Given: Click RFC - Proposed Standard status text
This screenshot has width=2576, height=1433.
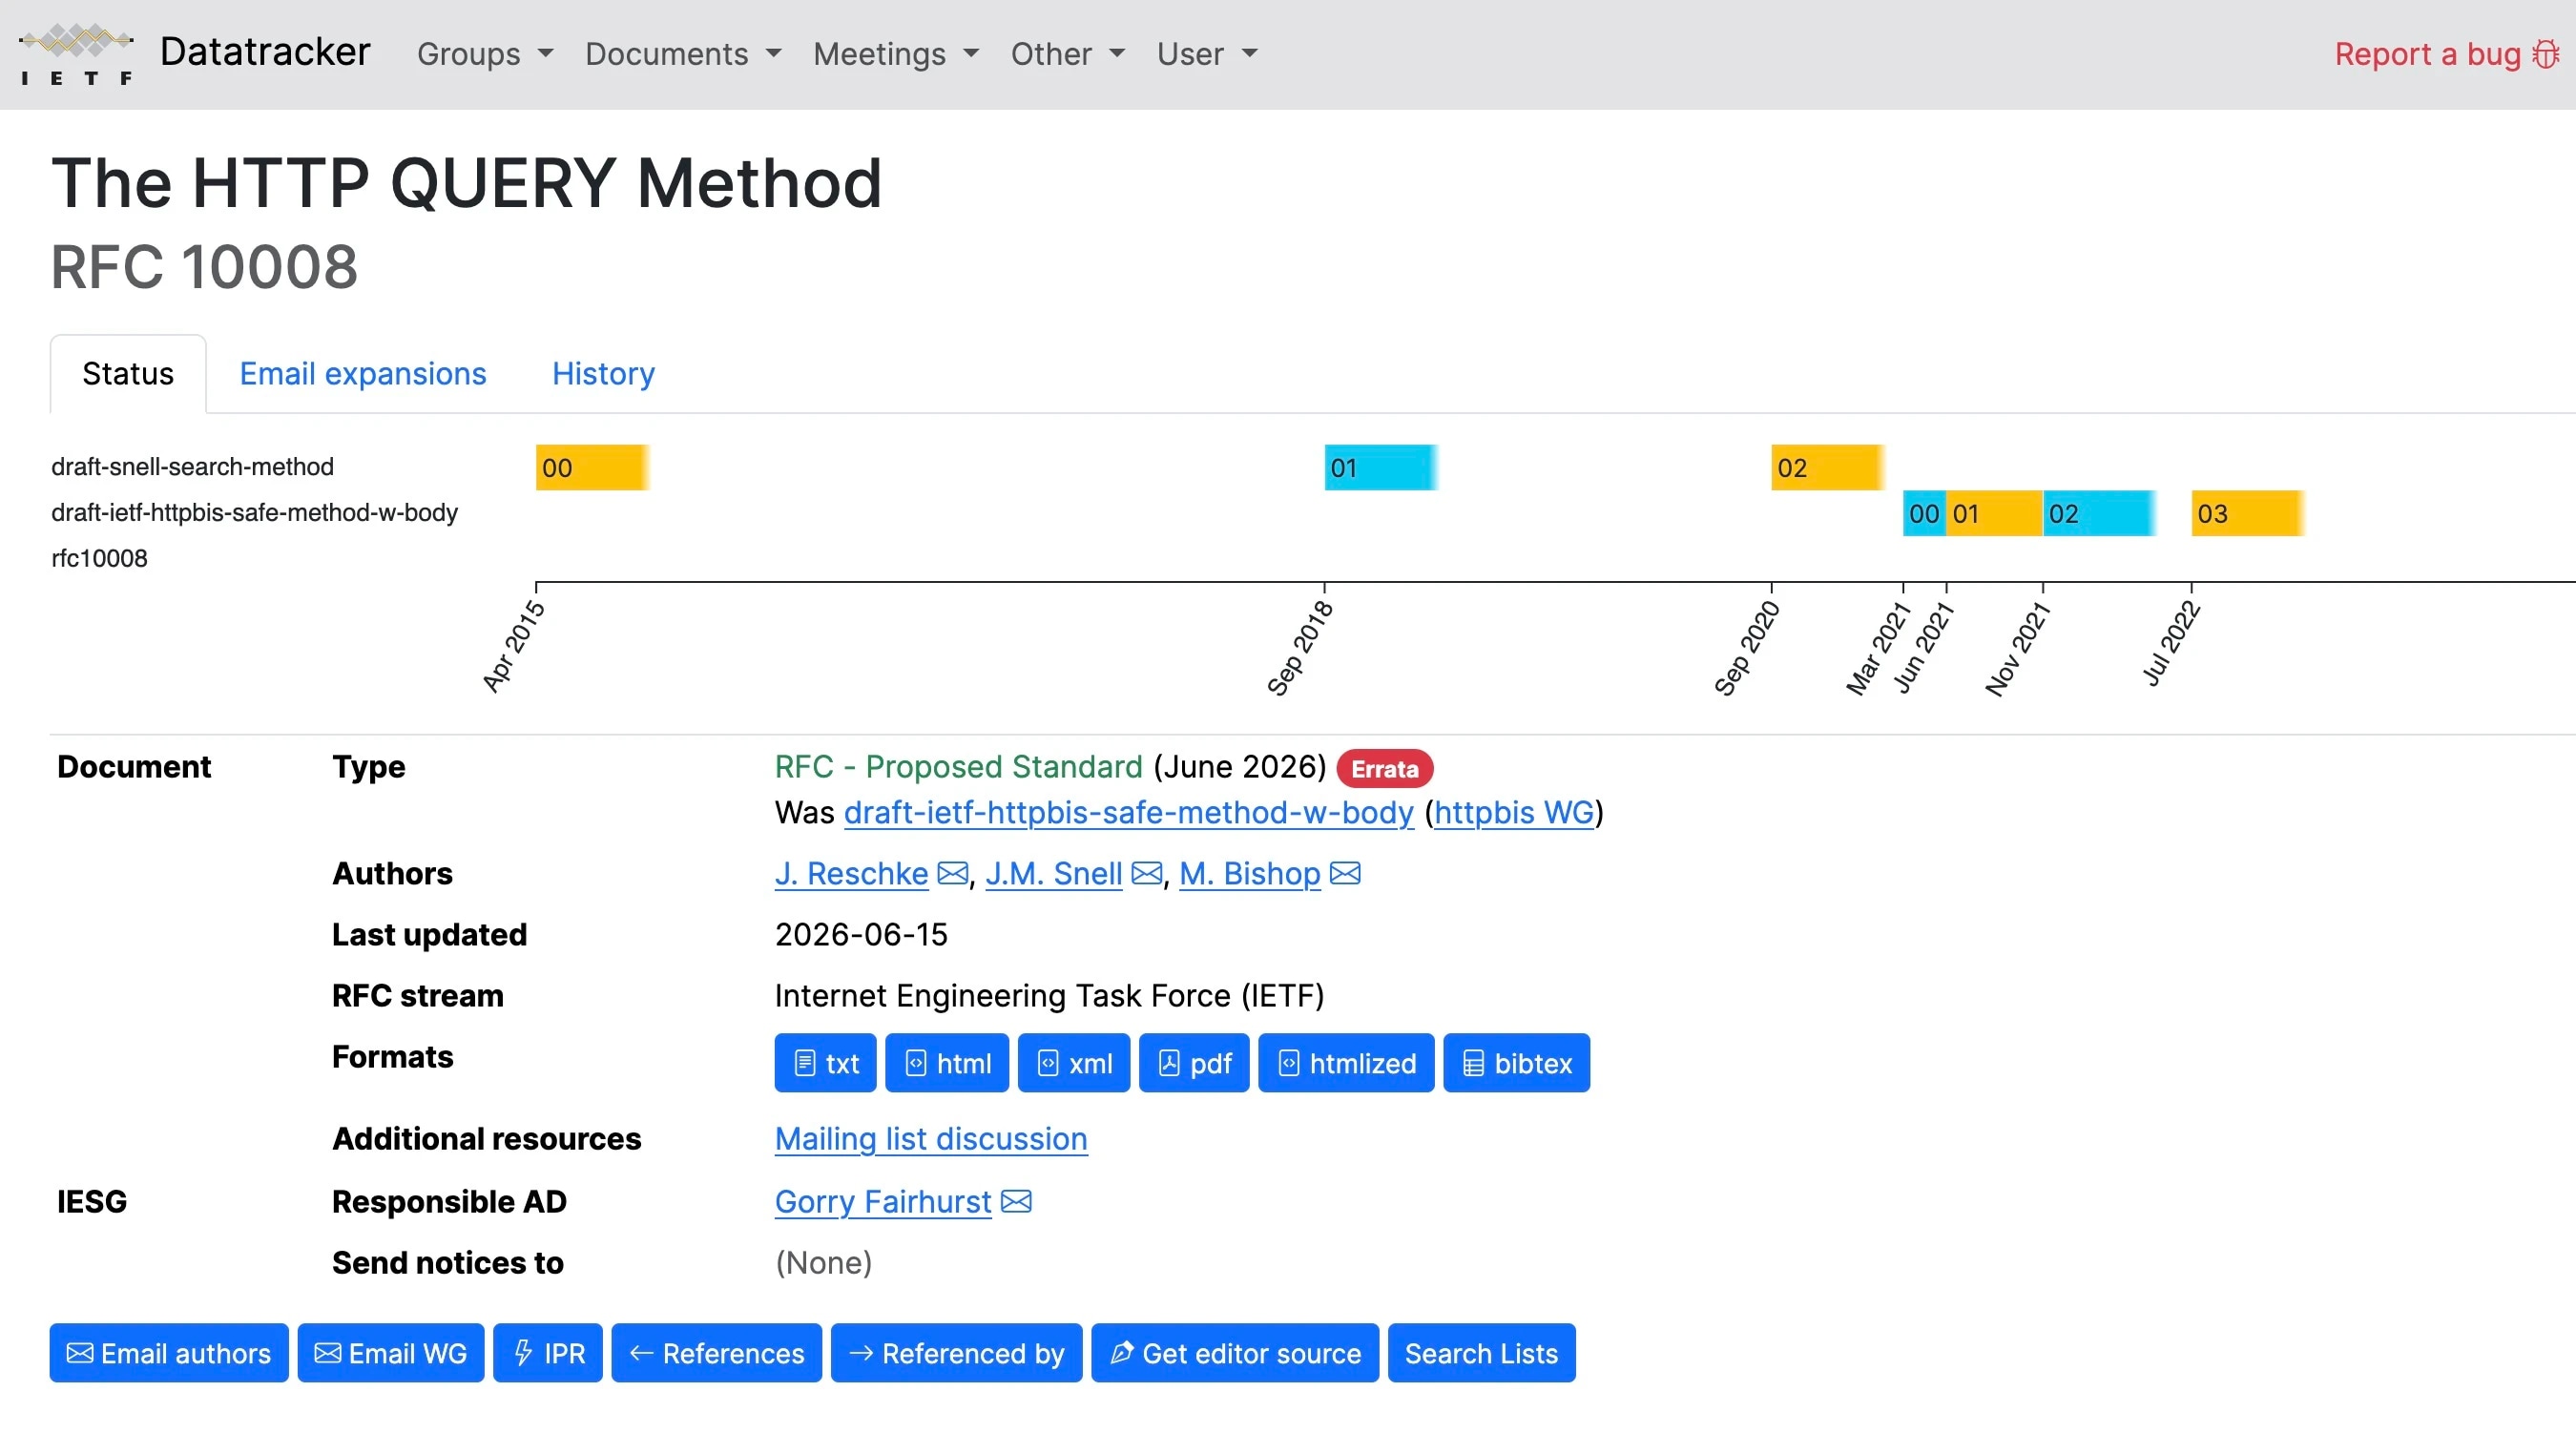Looking at the screenshot, I should click(x=959, y=767).
